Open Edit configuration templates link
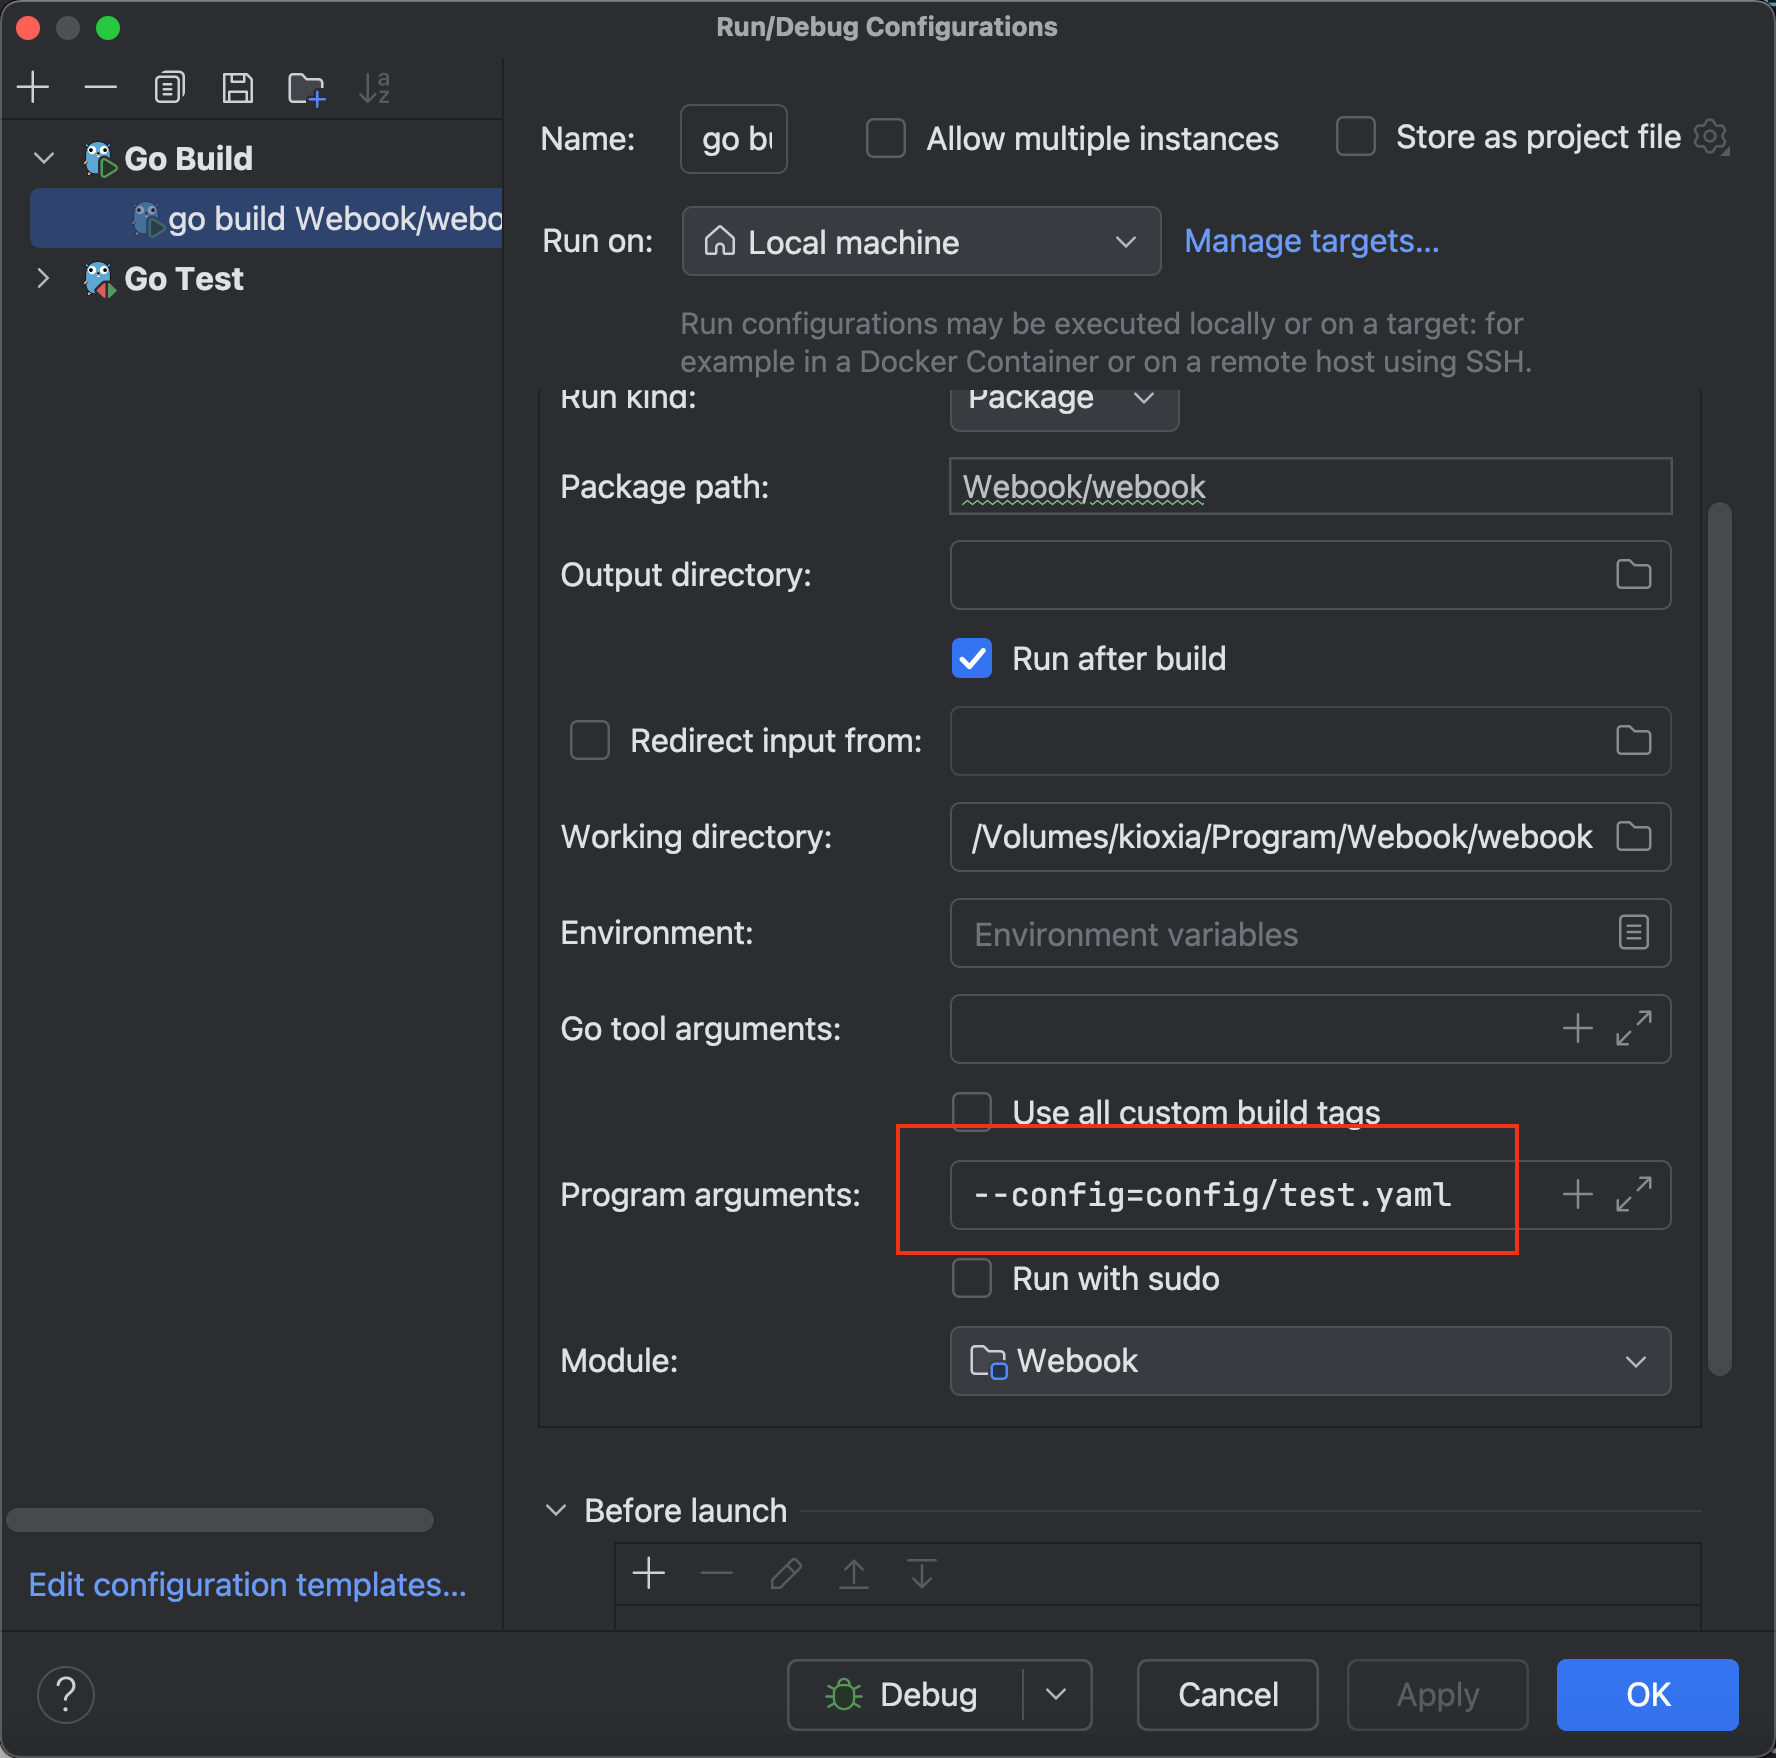 click(247, 1585)
